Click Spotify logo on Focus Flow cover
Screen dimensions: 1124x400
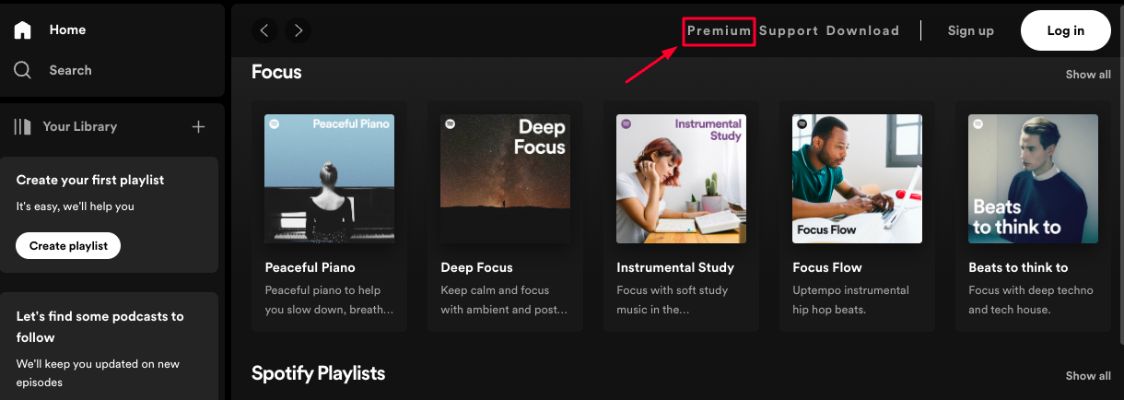click(x=802, y=124)
